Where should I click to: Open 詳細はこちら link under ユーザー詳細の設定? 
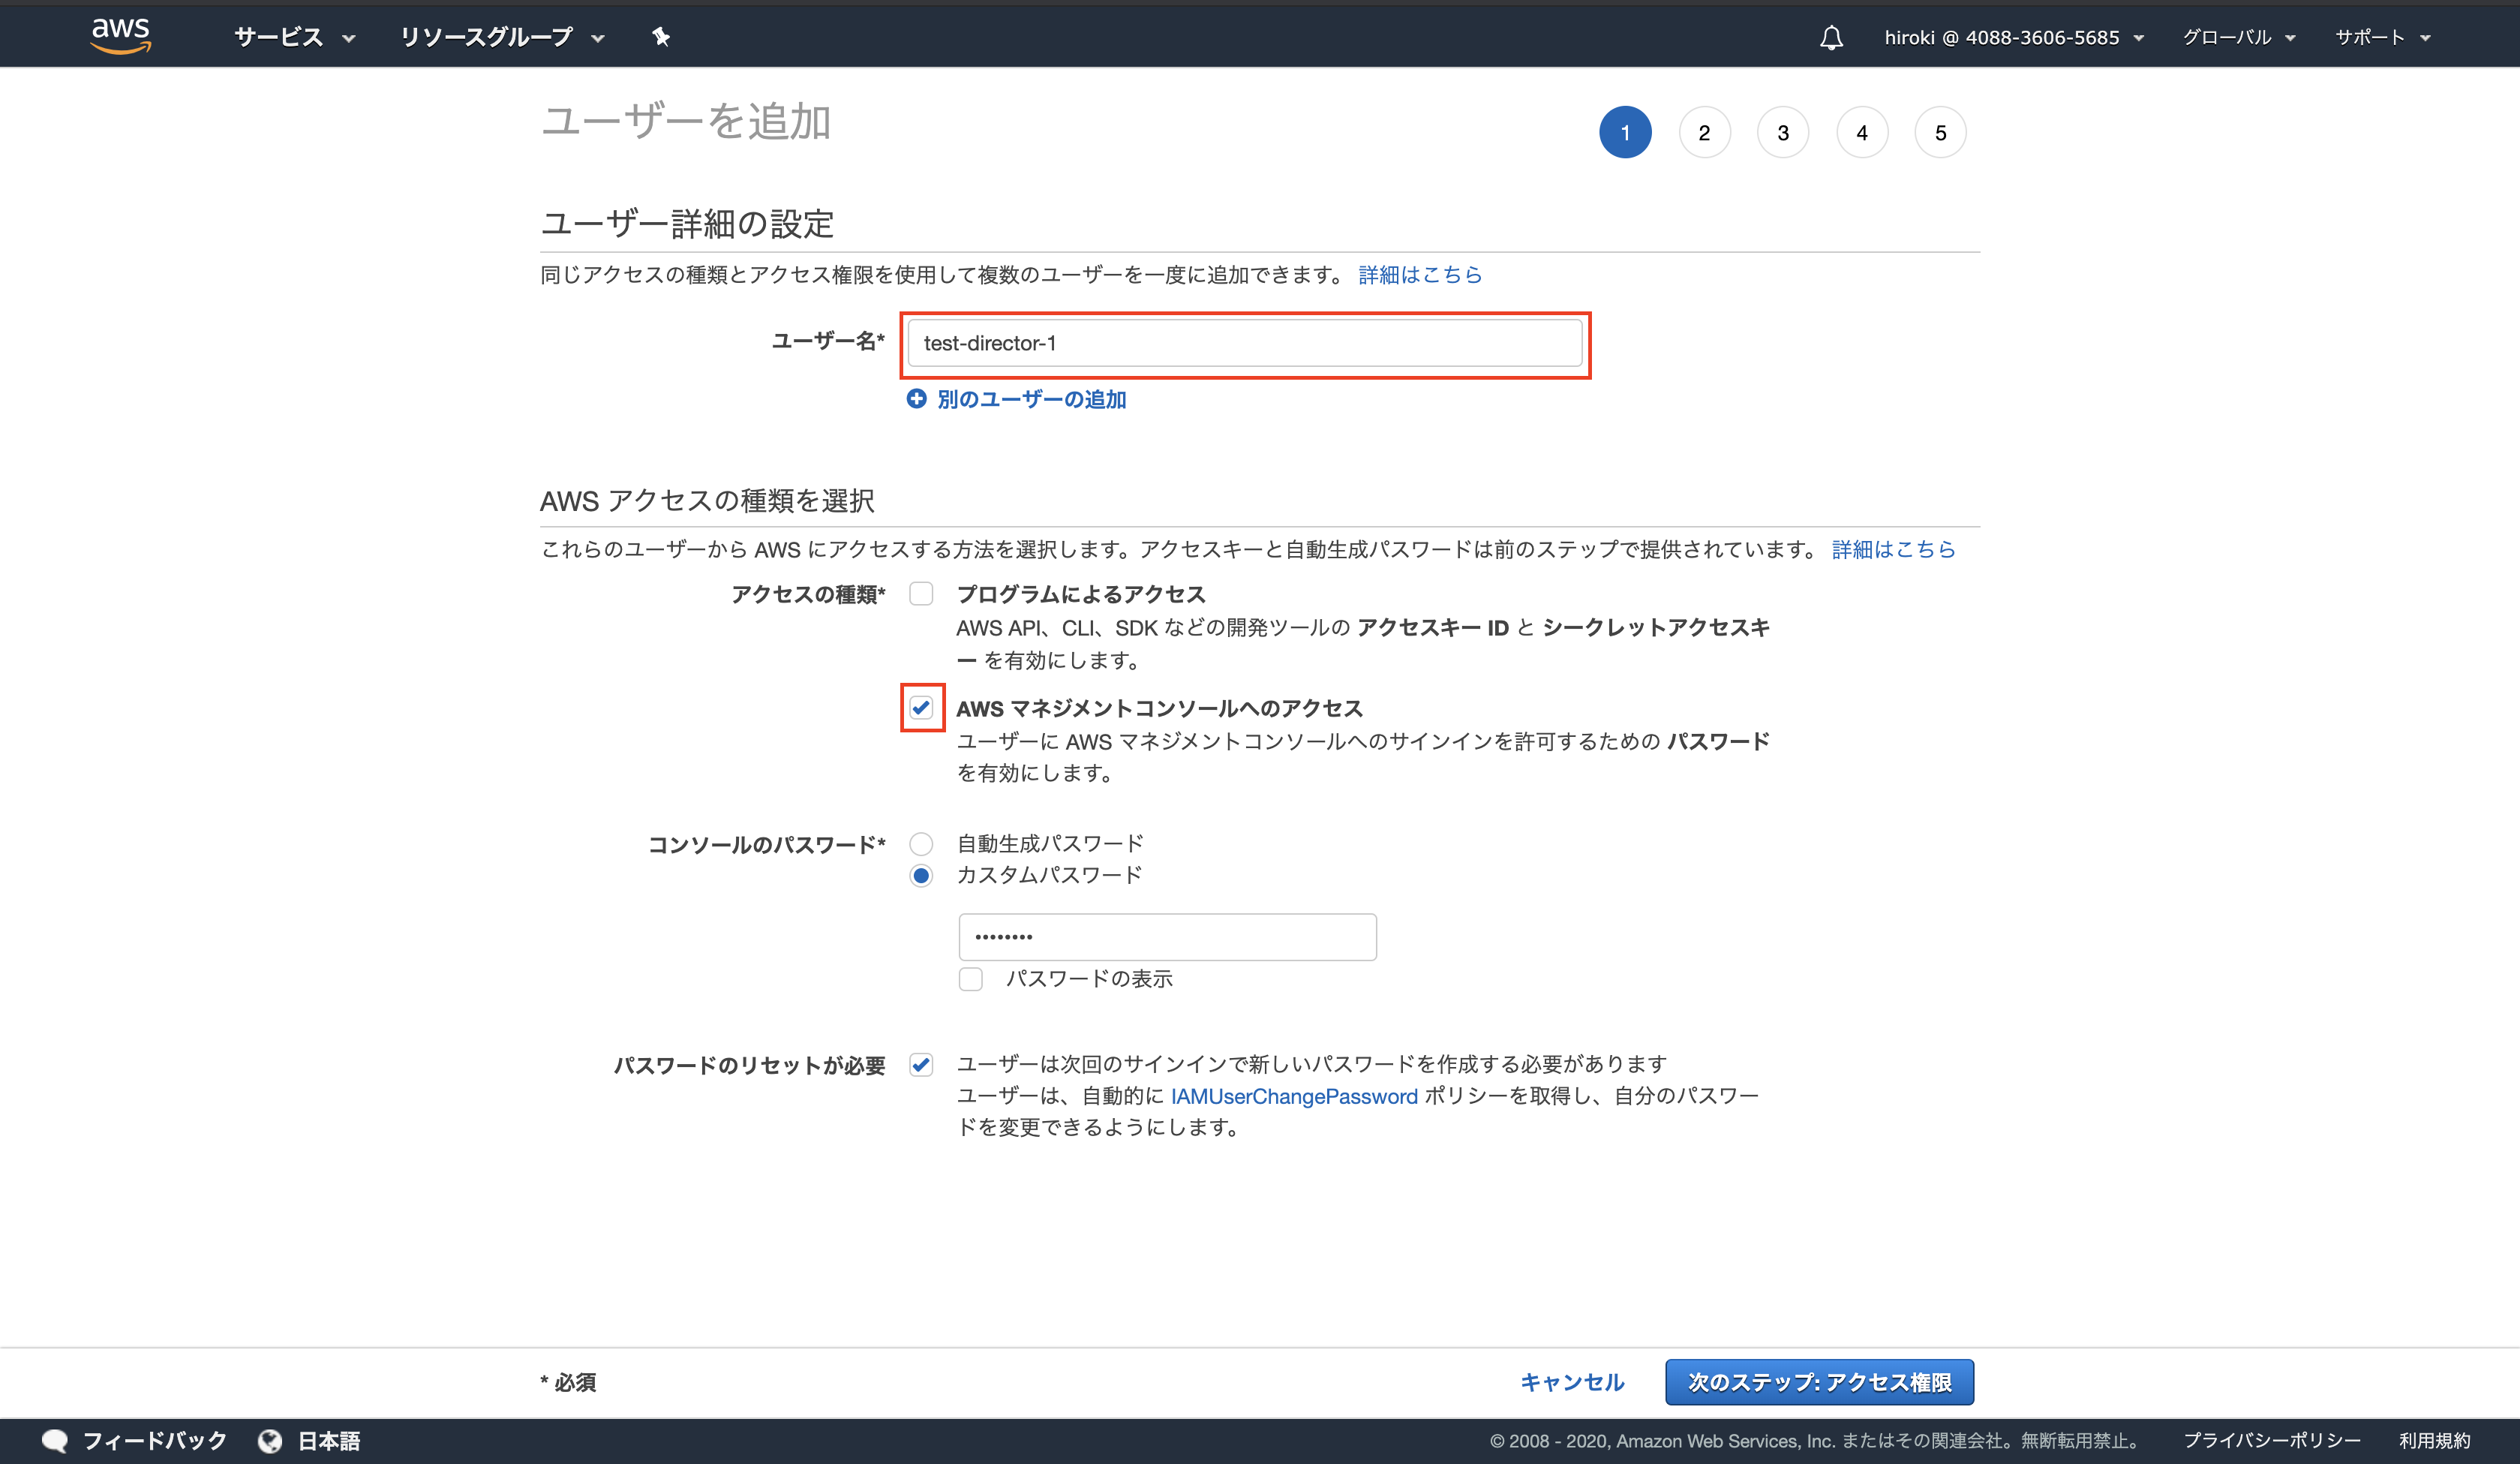pyautogui.click(x=1420, y=274)
